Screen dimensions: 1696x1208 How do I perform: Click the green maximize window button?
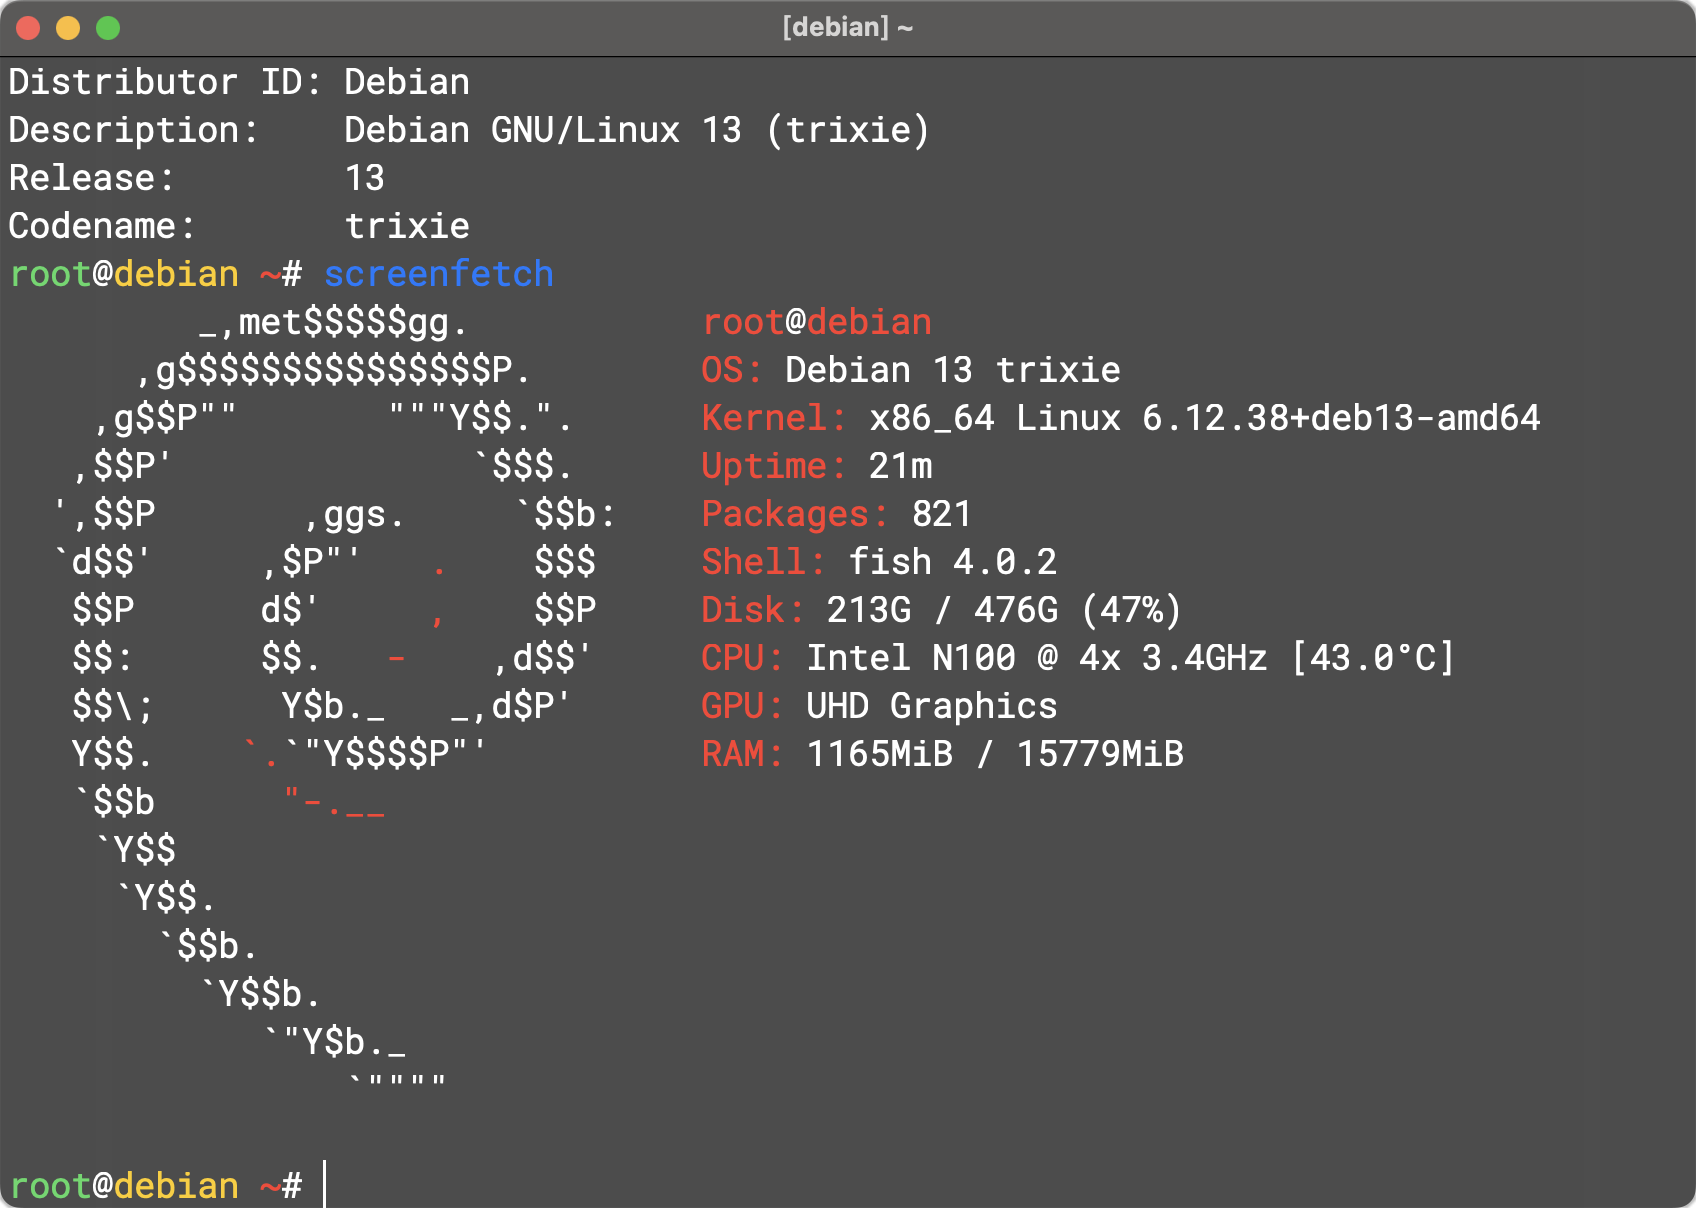[x=108, y=28]
